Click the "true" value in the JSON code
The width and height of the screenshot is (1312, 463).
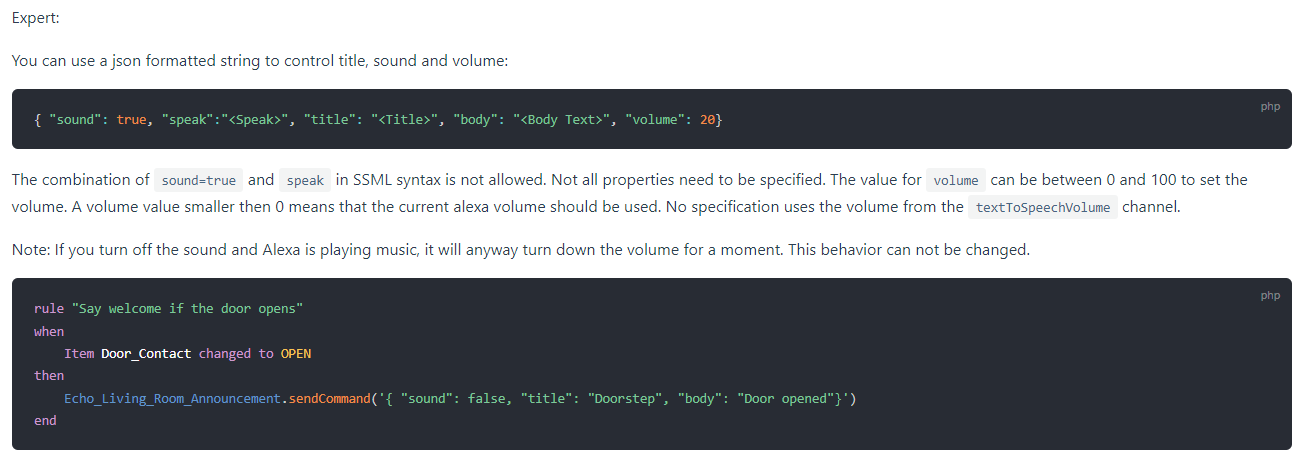131,120
